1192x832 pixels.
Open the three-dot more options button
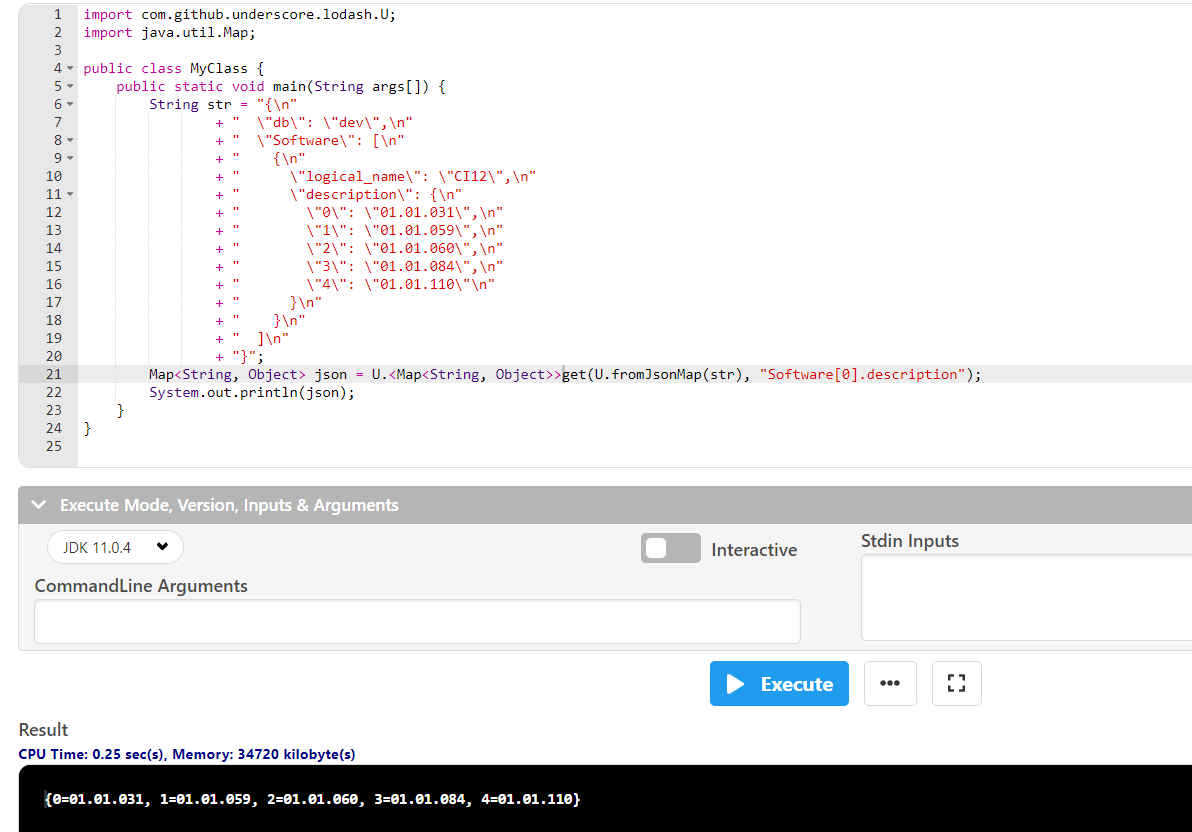[890, 684]
